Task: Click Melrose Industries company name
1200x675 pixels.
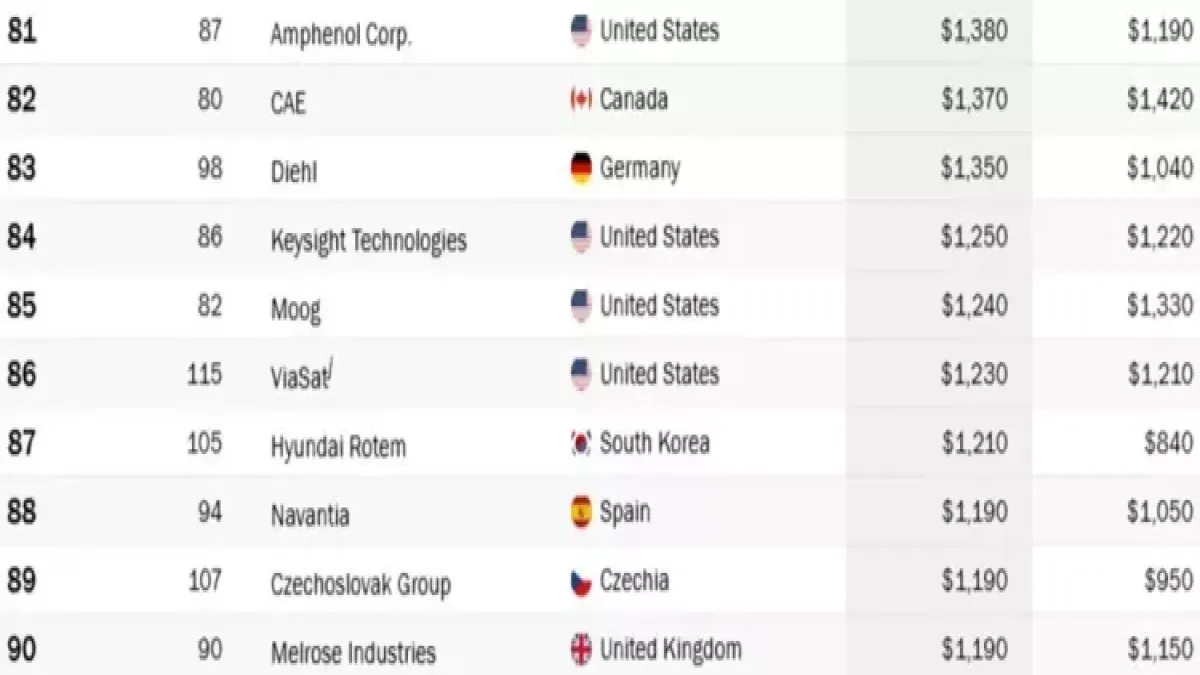Action: [353, 653]
